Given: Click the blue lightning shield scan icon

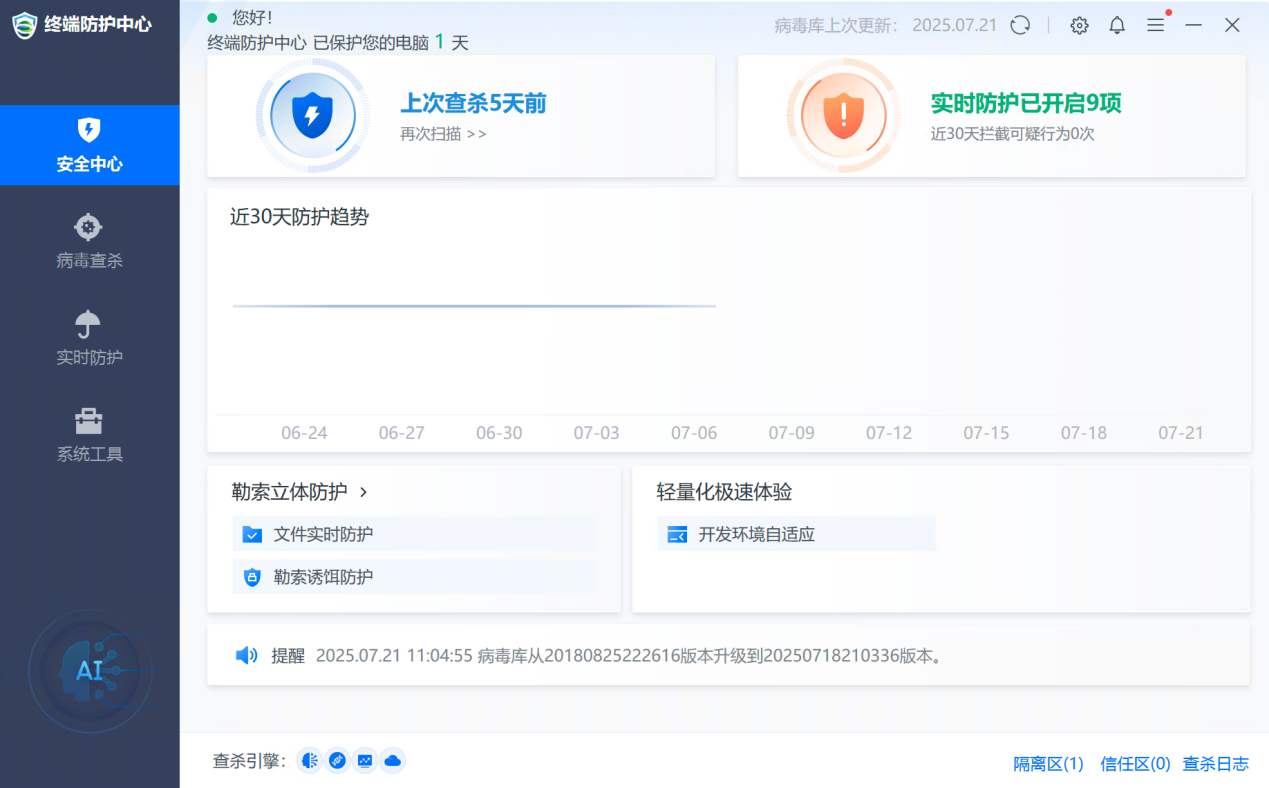Looking at the screenshot, I should (311, 116).
